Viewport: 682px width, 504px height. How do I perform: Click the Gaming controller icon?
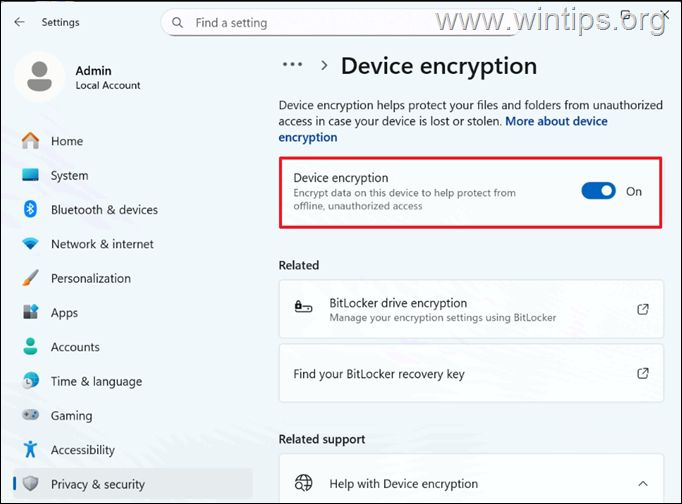[30, 415]
